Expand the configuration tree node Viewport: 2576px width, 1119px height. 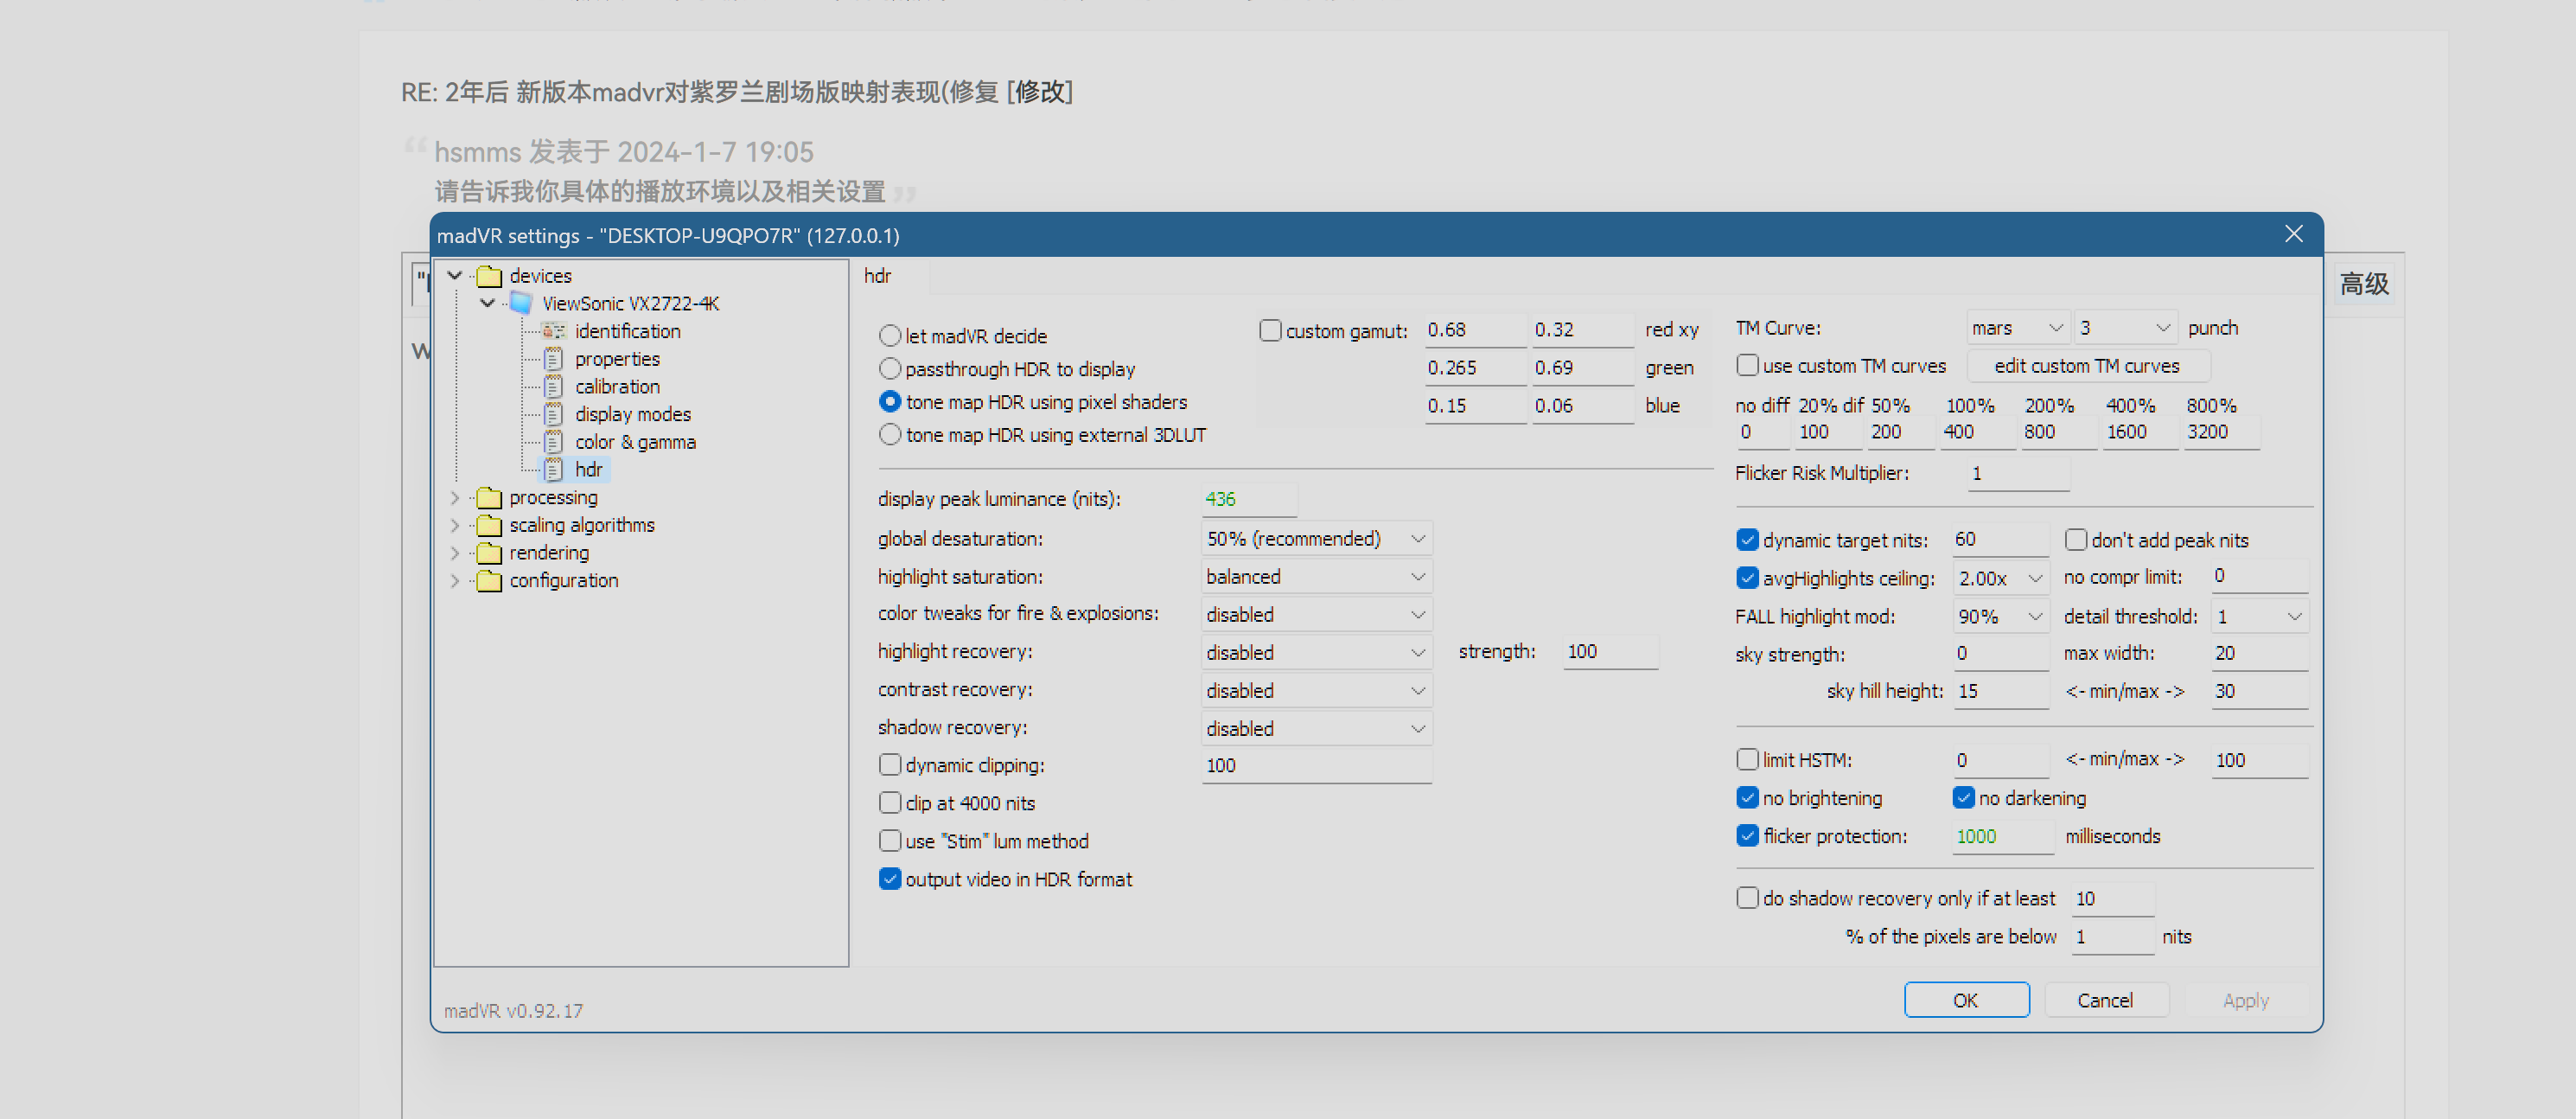pyautogui.click(x=455, y=580)
